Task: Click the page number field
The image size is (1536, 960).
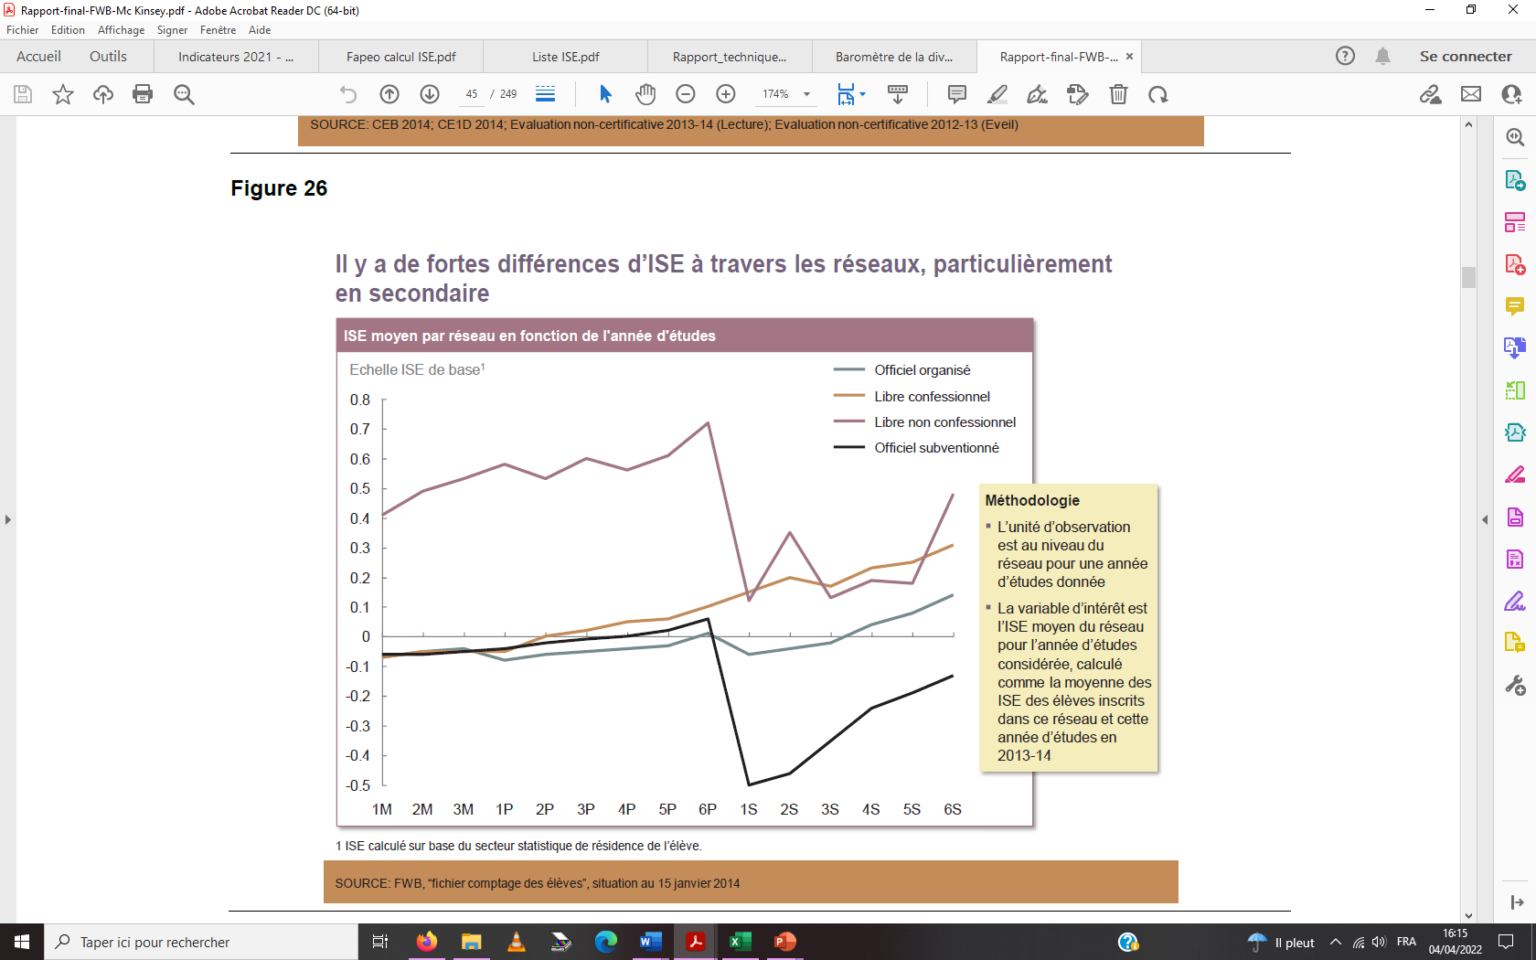Action: click(471, 94)
